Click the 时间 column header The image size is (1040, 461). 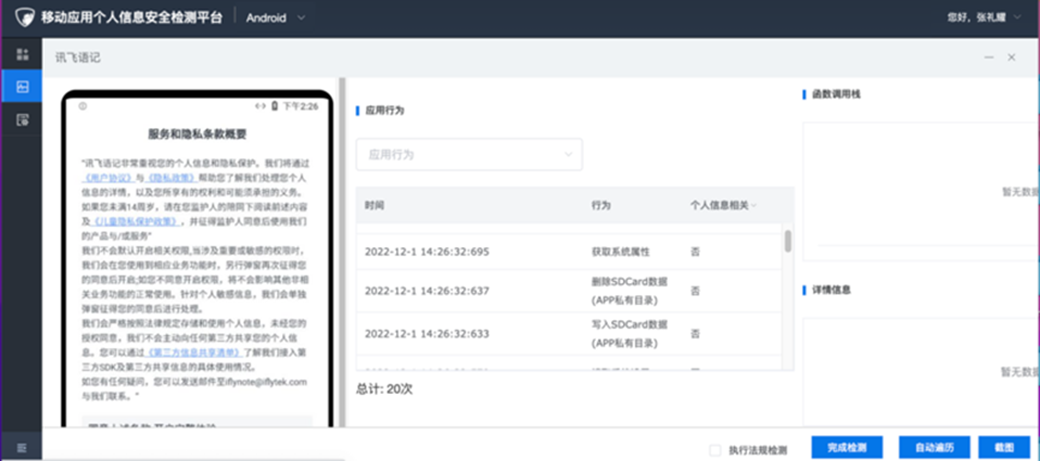tap(374, 206)
